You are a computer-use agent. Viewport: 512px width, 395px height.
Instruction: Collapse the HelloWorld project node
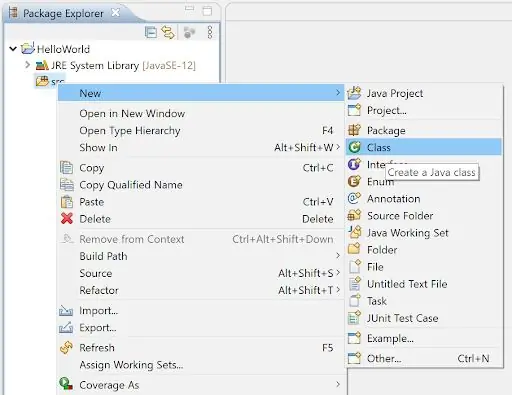13,49
